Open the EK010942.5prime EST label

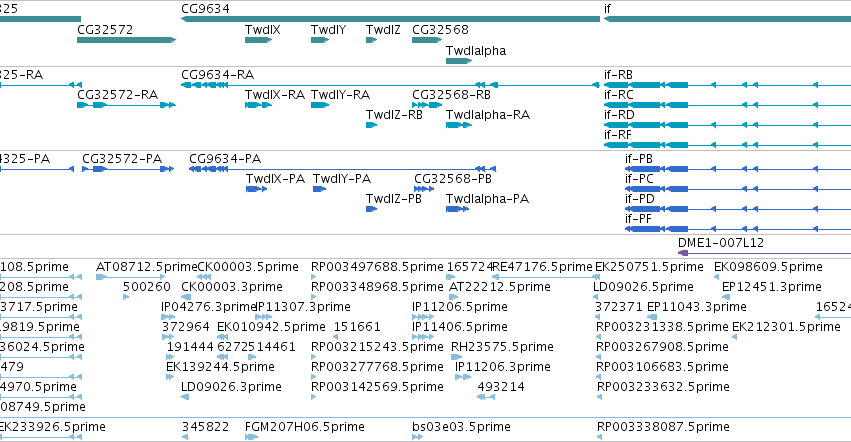tap(271, 327)
